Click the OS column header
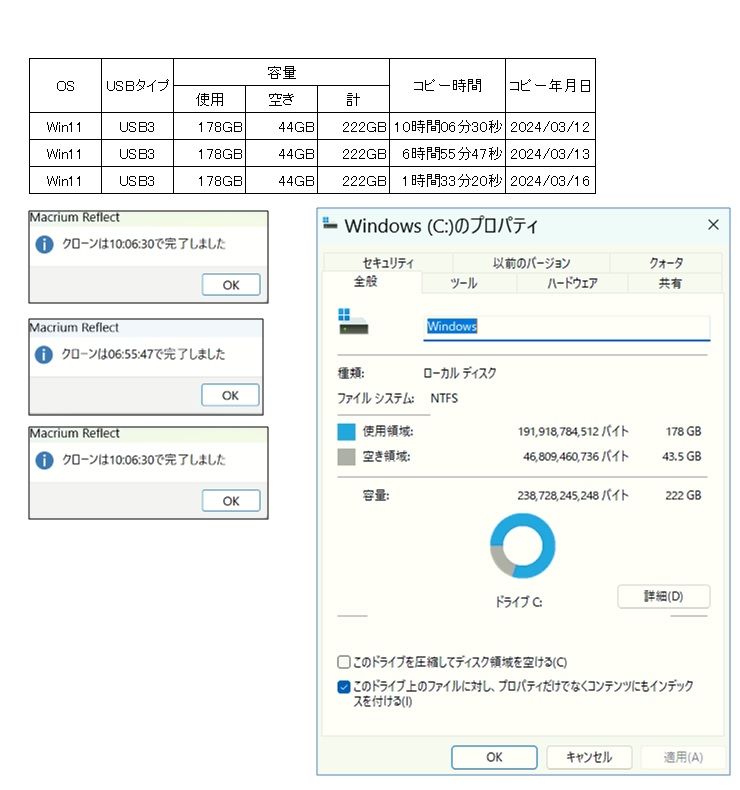Image resolution: width=740 pixels, height=790 pixels. click(x=65, y=86)
